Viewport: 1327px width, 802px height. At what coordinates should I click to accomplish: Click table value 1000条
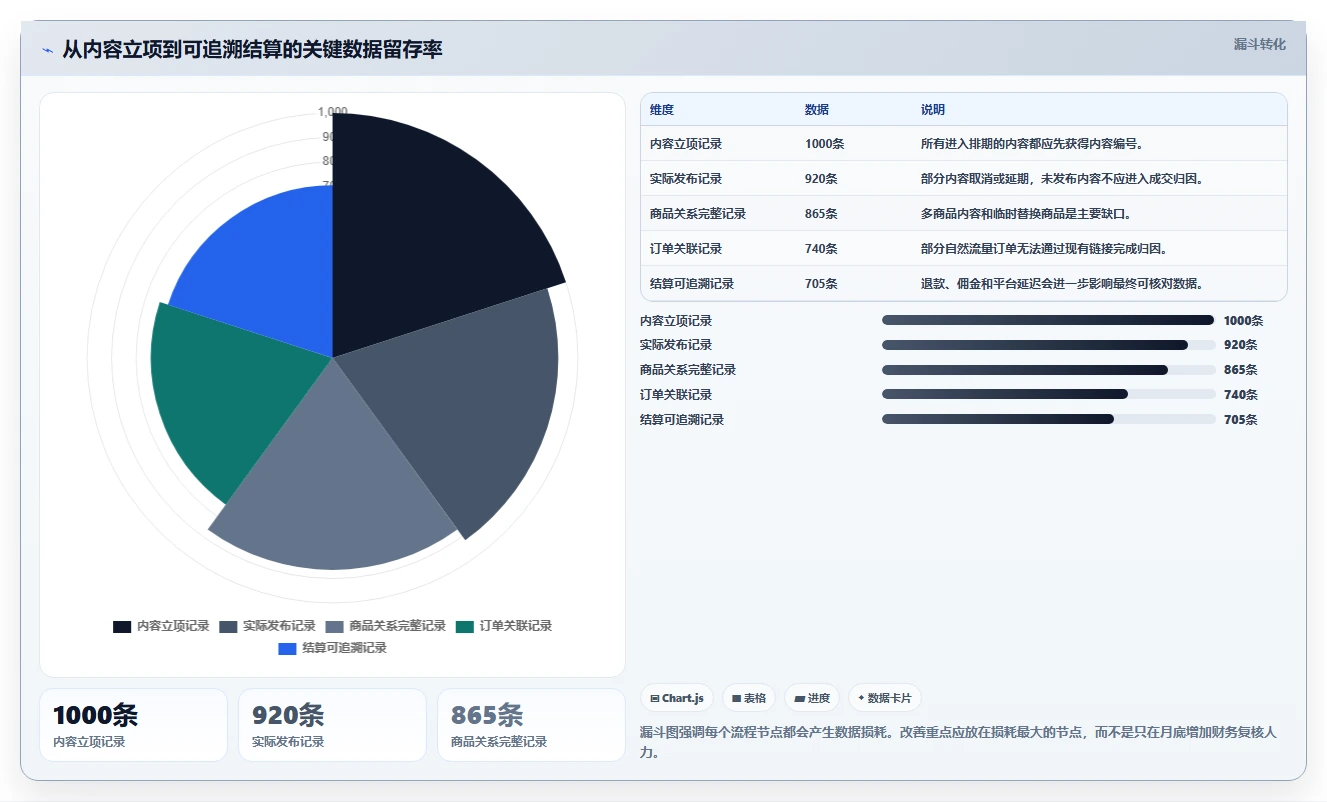(x=825, y=144)
